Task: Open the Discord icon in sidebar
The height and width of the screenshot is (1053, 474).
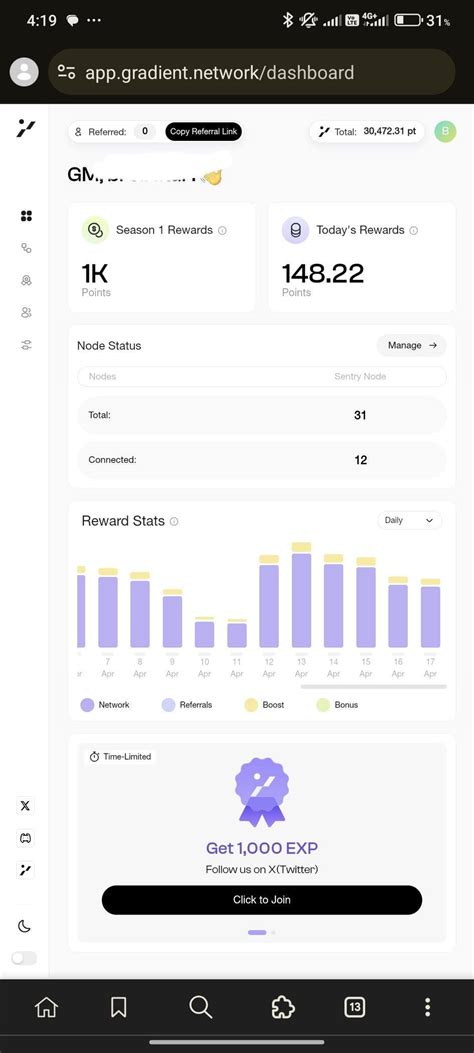Action: pos(25,838)
